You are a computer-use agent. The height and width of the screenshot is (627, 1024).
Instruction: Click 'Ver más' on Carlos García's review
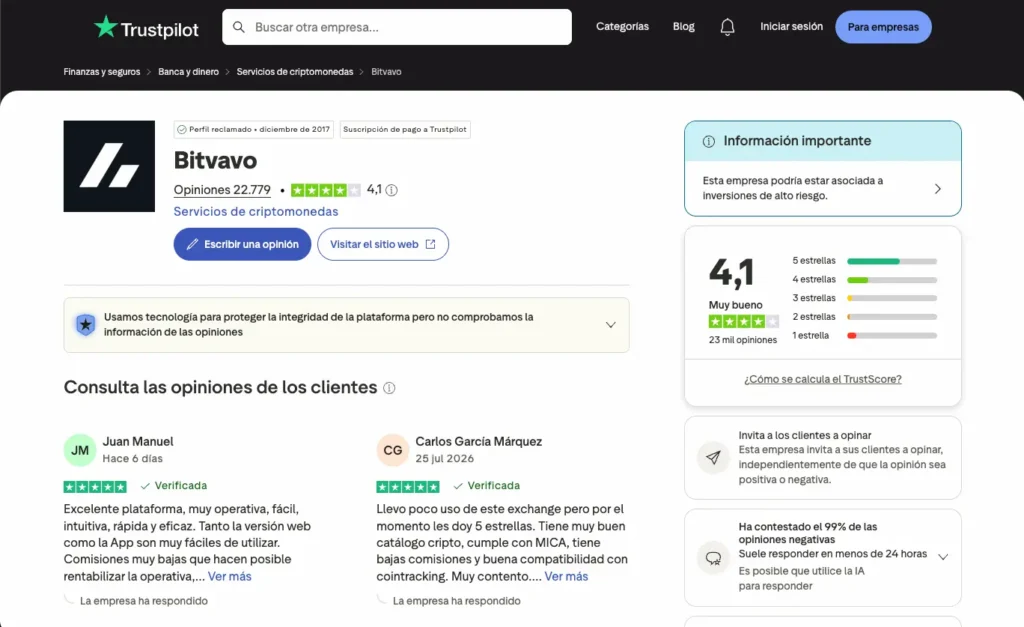click(x=566, y=577)
